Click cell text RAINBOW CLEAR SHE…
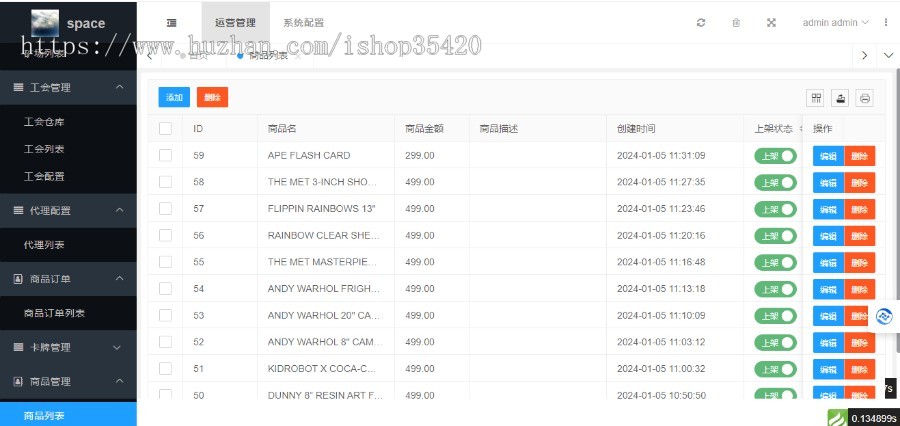 pos(323,235)
